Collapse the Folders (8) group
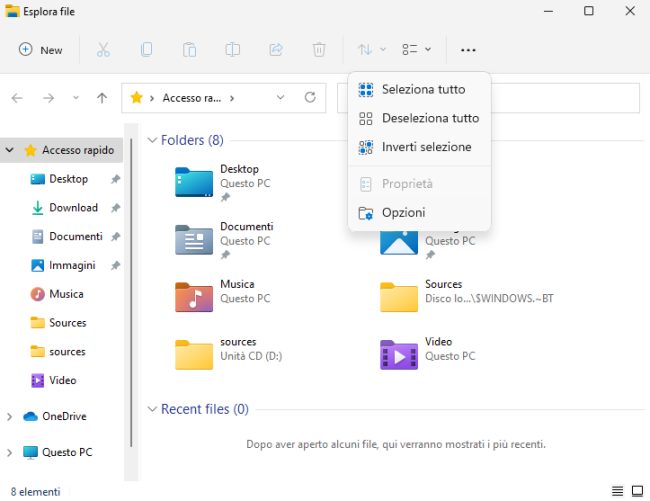 coord(152,140)
